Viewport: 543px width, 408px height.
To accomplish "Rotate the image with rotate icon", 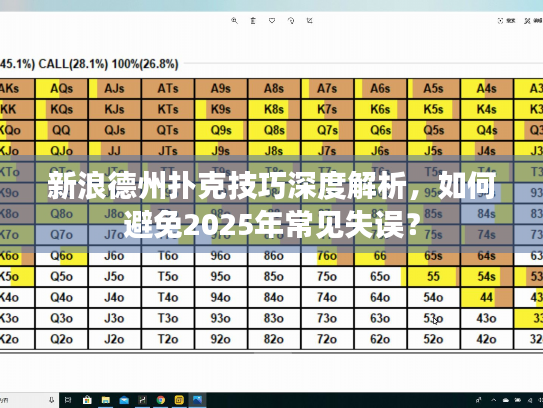I will point(291,21).
